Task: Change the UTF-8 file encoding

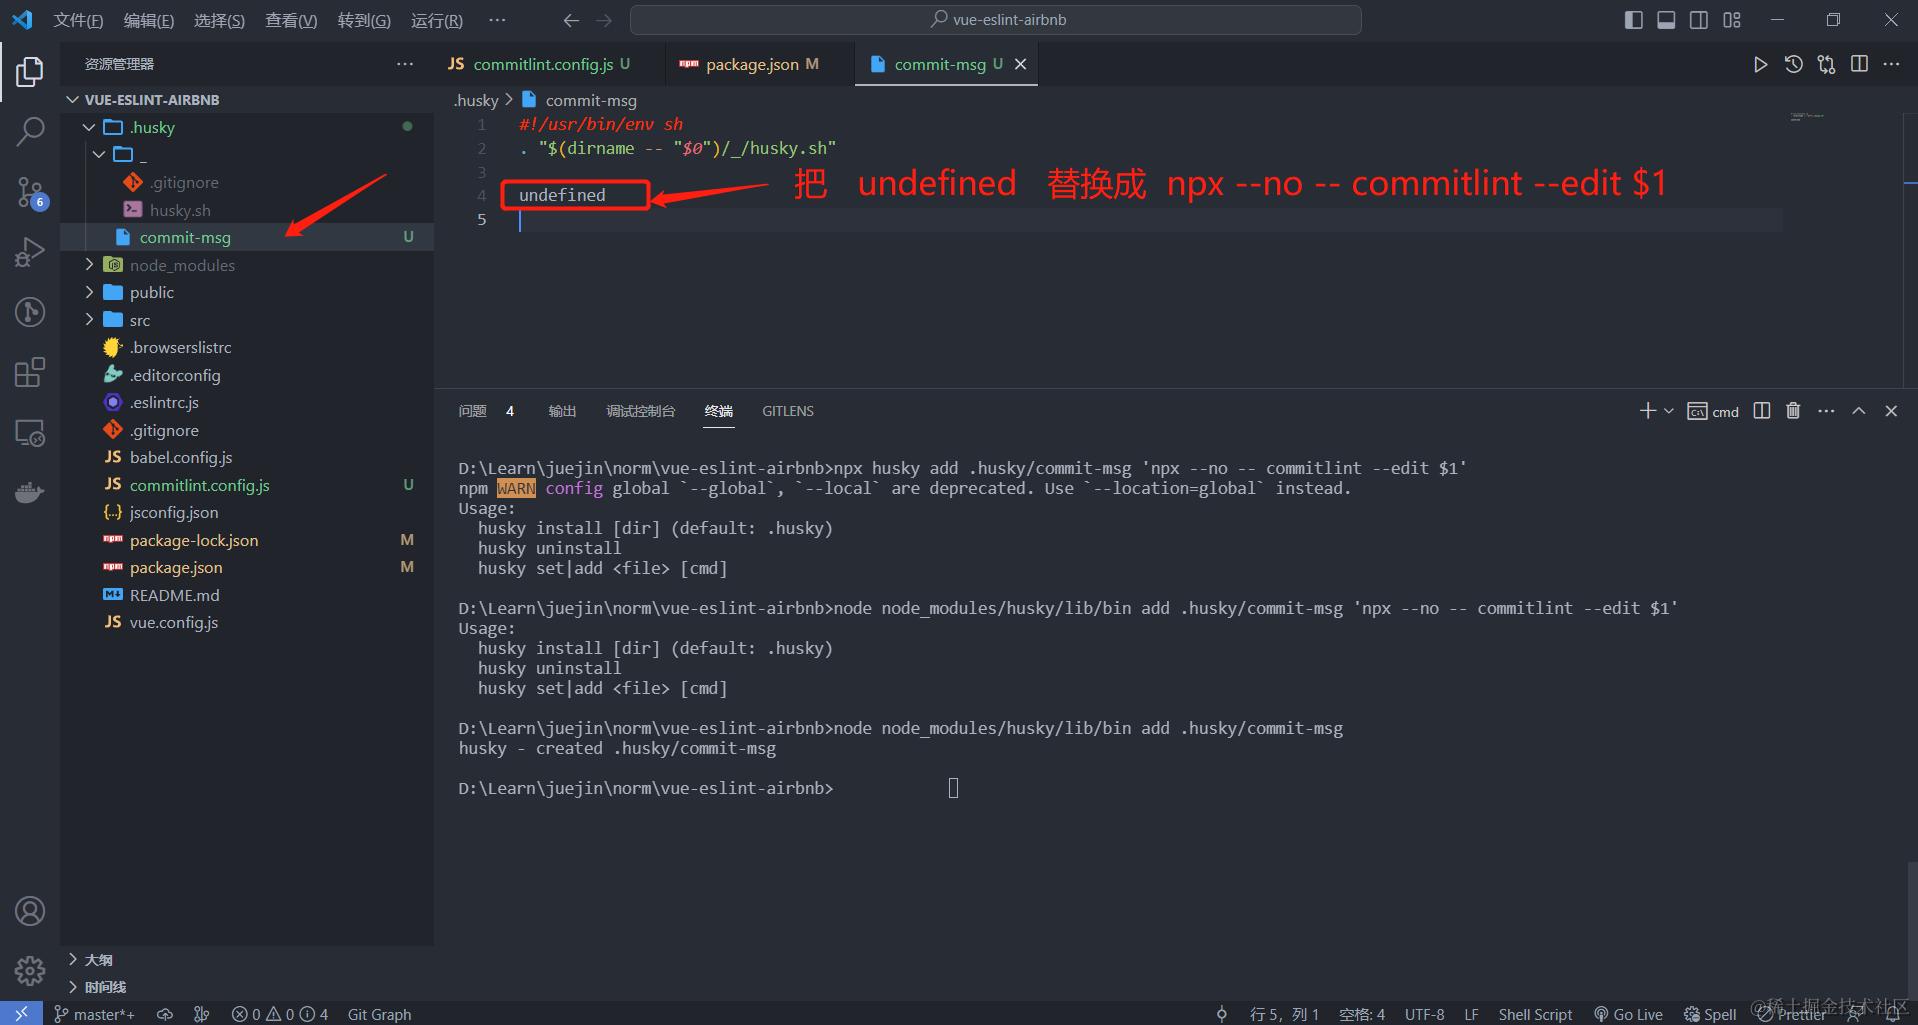Action: point(1424,1014)
